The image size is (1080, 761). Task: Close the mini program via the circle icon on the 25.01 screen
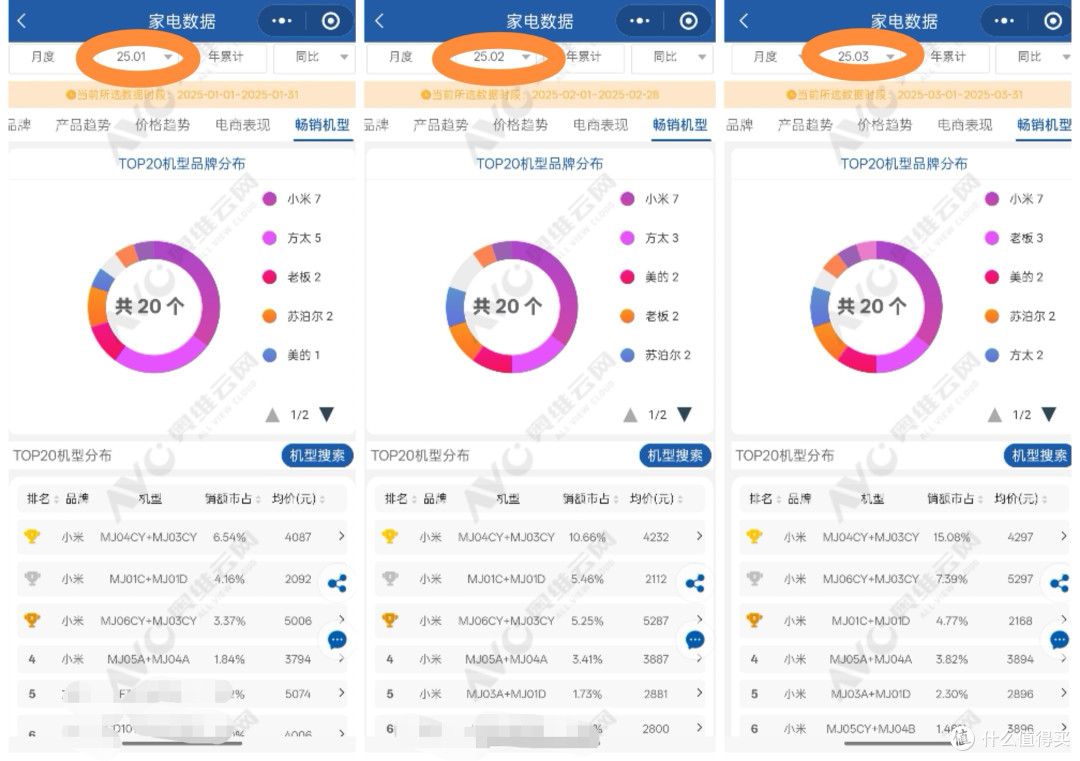[331, 21]
